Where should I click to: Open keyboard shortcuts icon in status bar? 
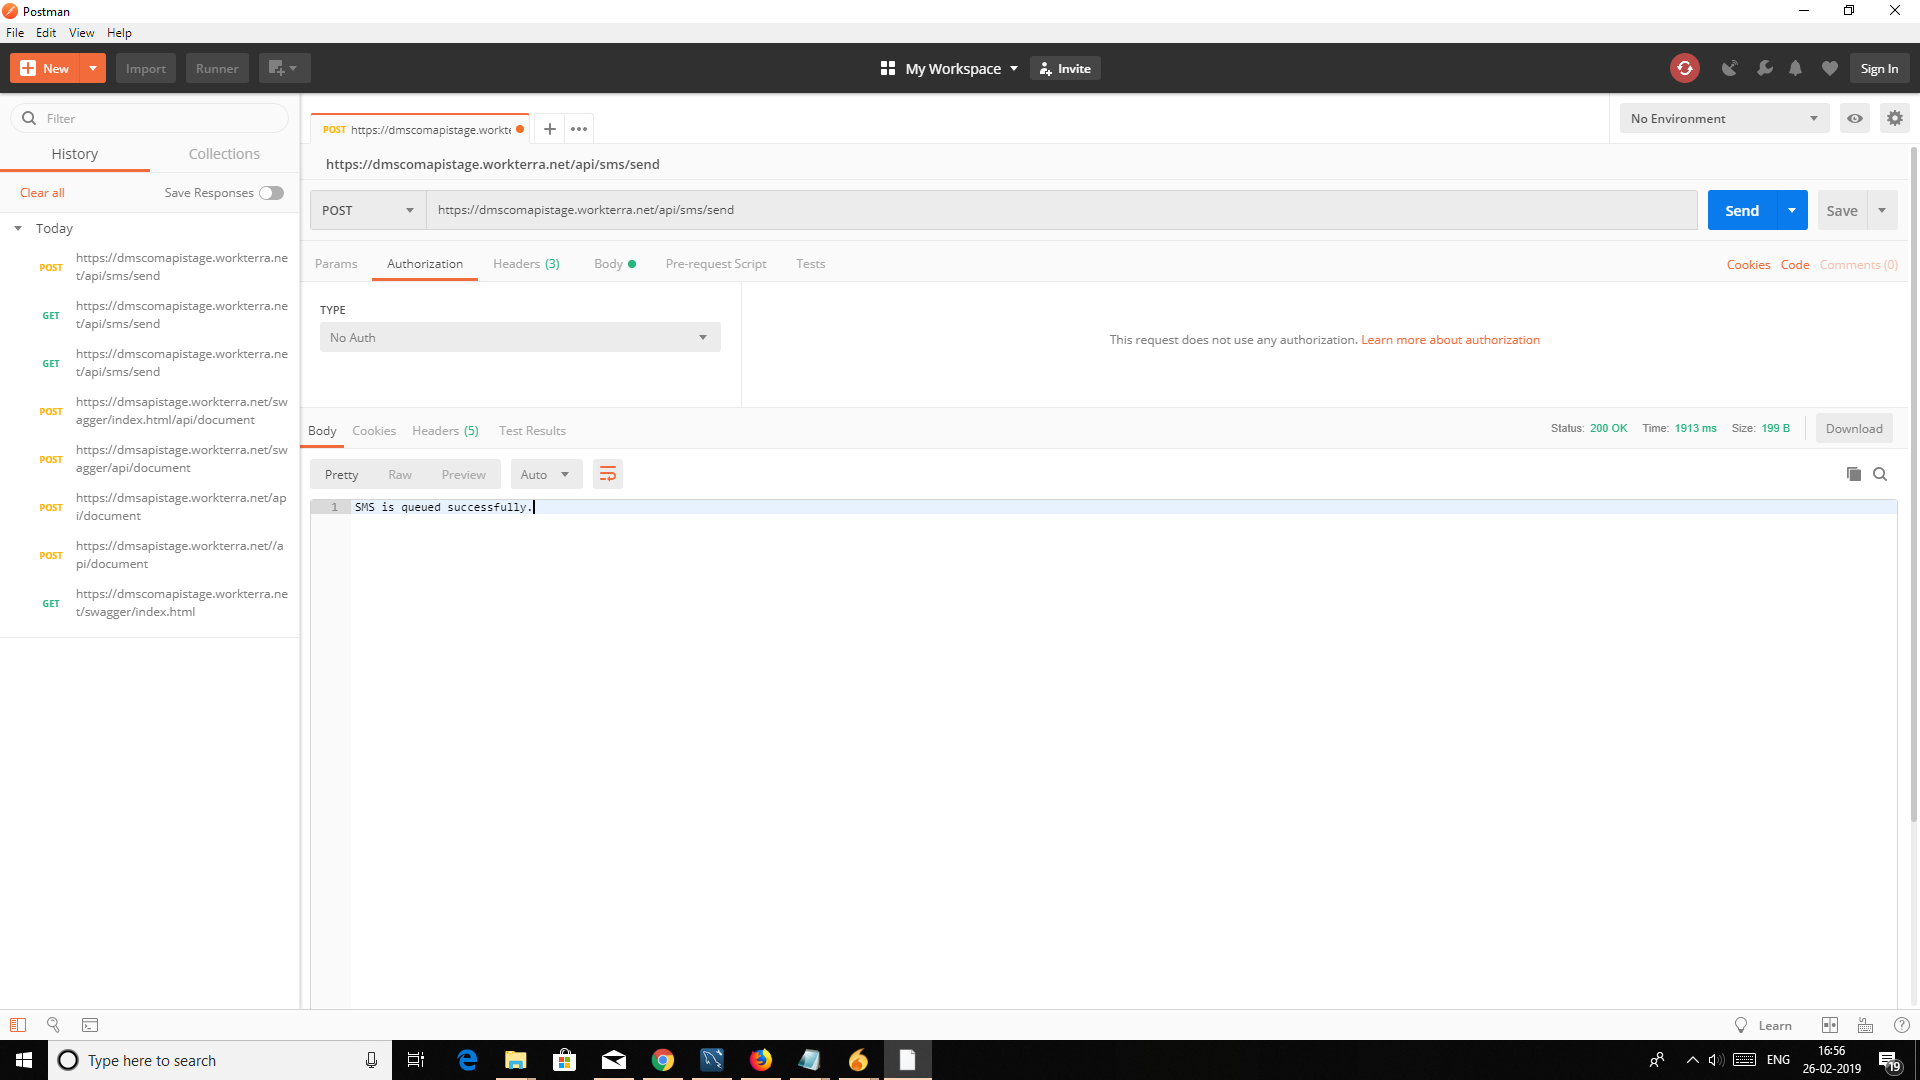tap(1866, 1025)
